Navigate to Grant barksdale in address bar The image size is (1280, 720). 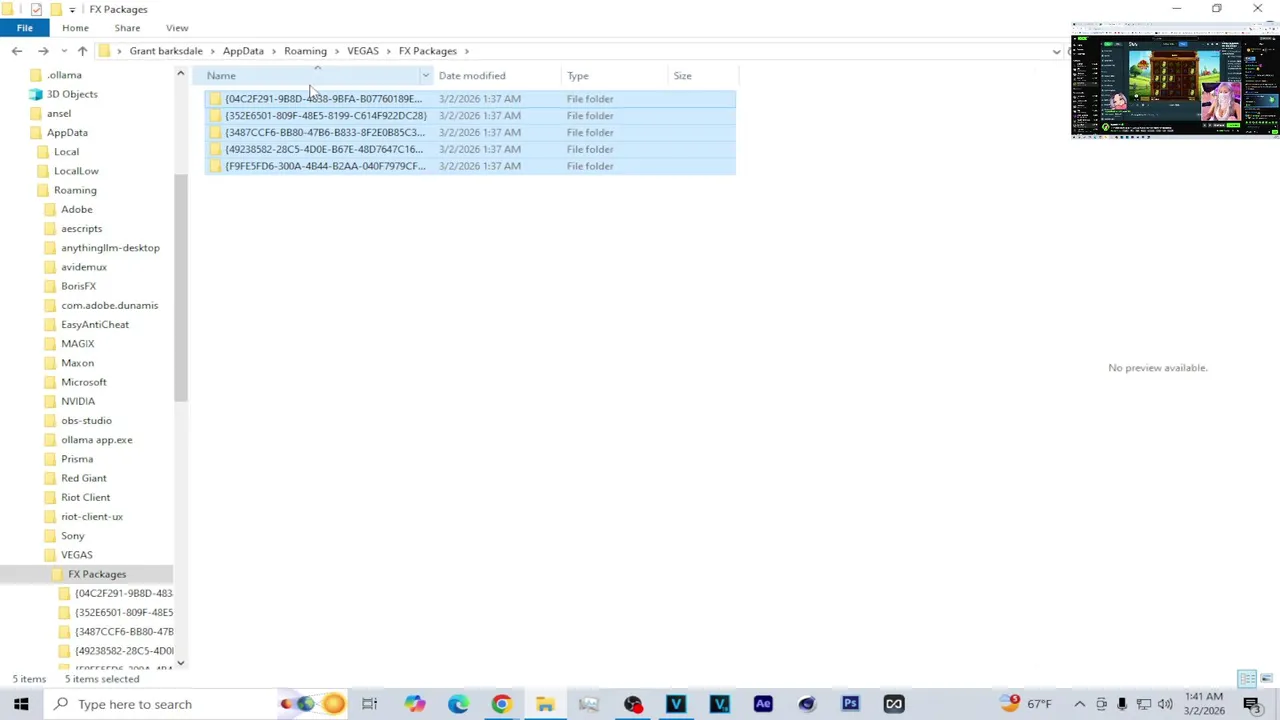tap(166, 51)
